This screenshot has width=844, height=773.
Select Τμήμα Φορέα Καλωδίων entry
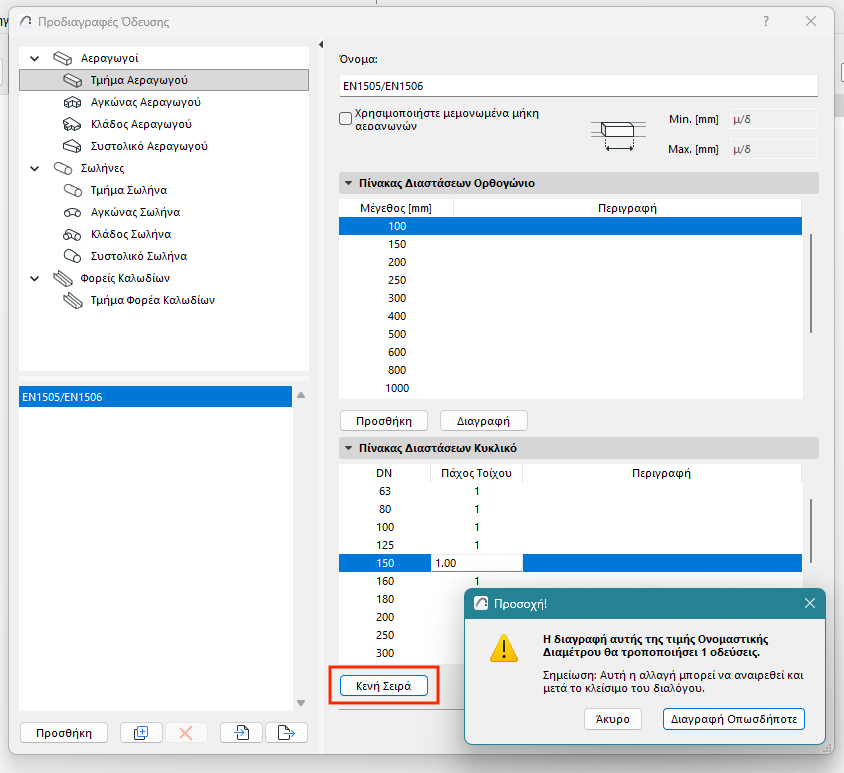pyautogui.click(x=152, y=300)
